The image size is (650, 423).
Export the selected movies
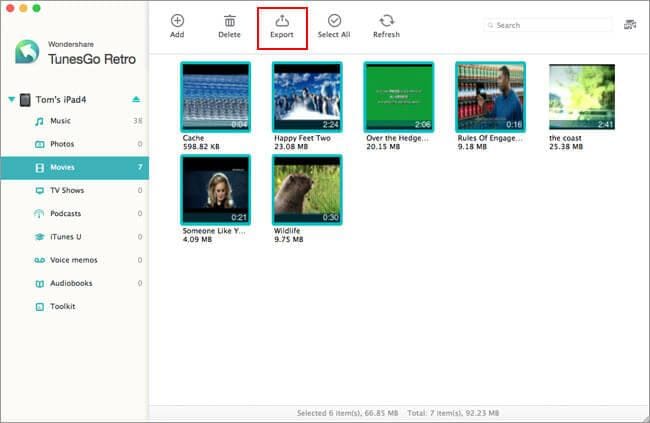tap(282, 27)
